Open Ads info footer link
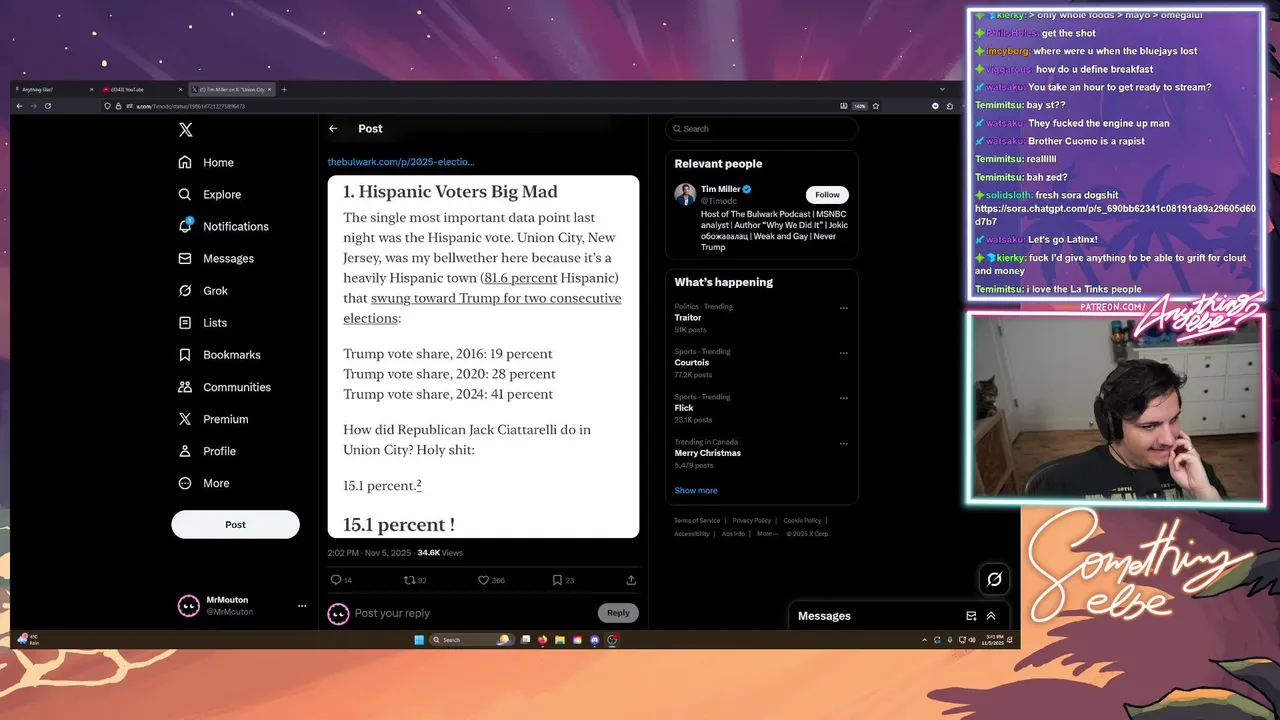The image size is (1280, 720). tap(733, 533)
